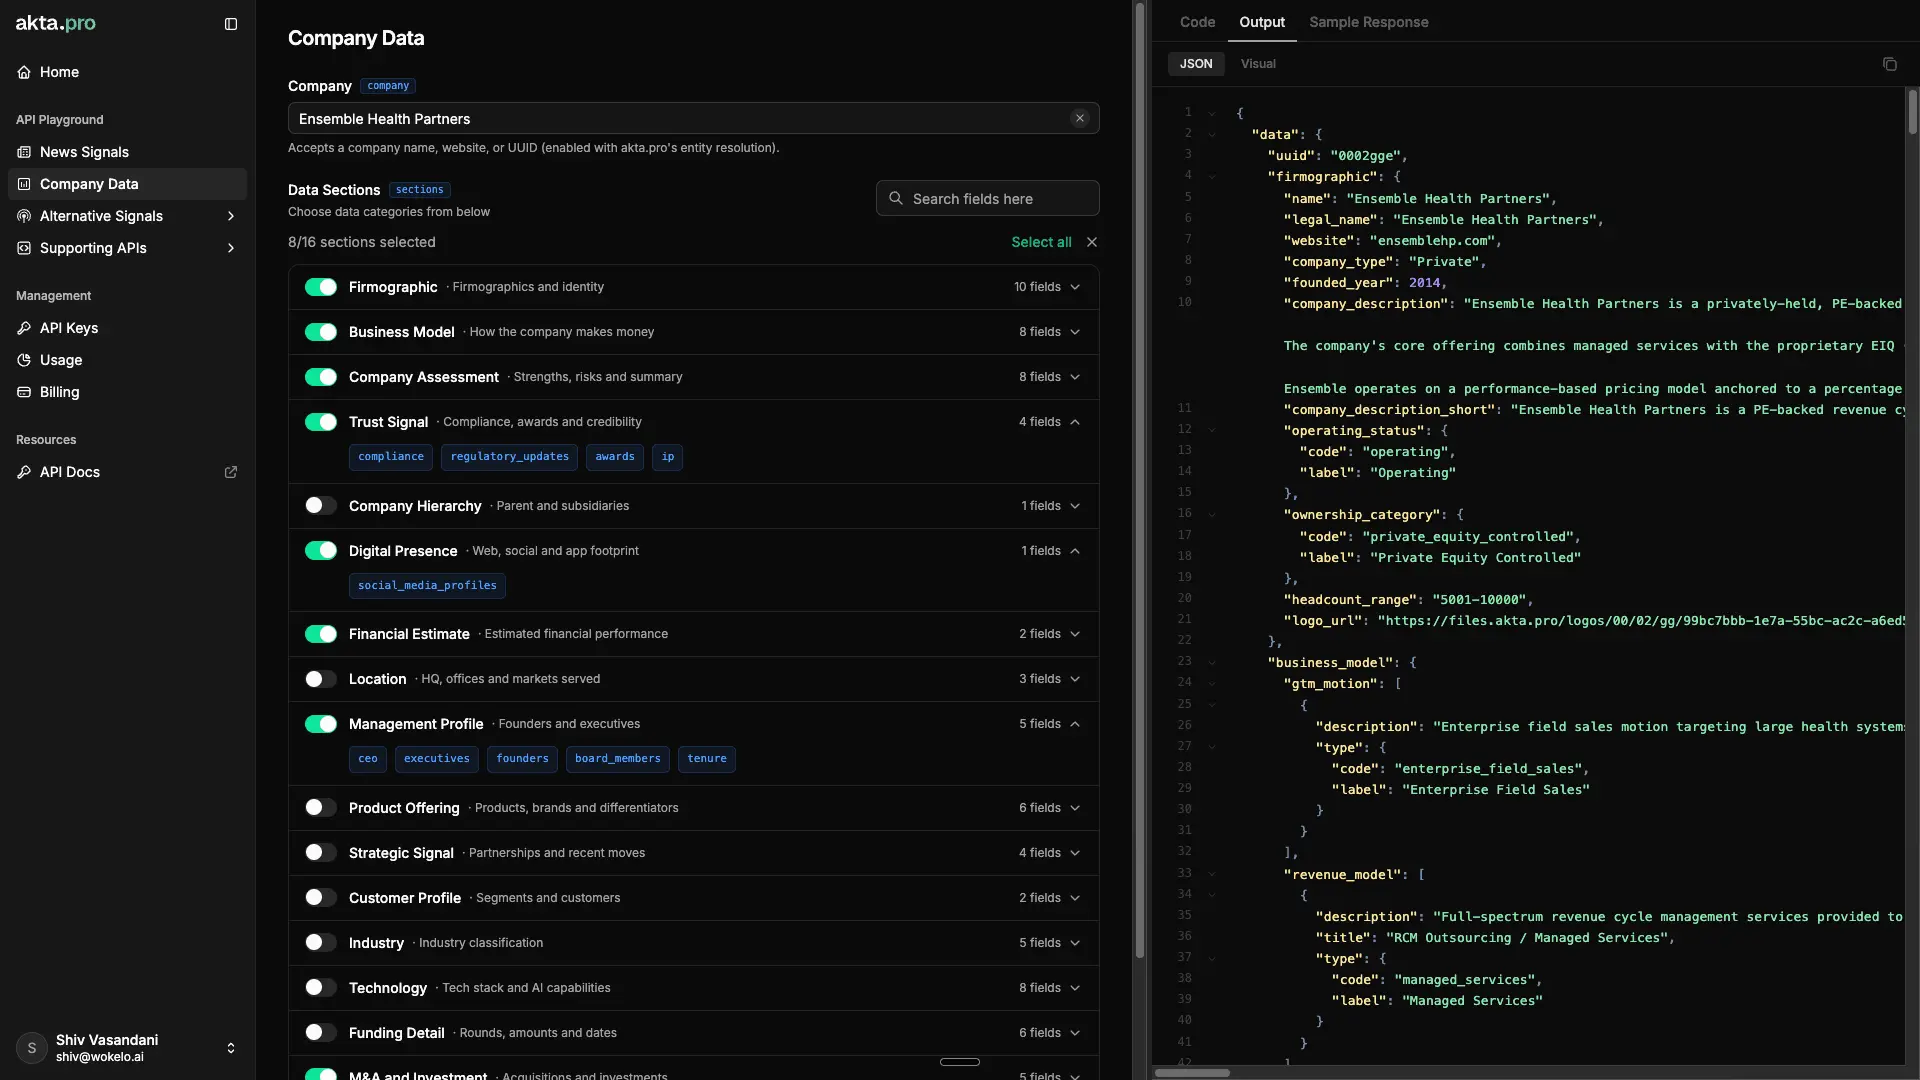Enable the Product Offering toggle
Screen dimensions: 1920x1080
(x=321, y=808)
